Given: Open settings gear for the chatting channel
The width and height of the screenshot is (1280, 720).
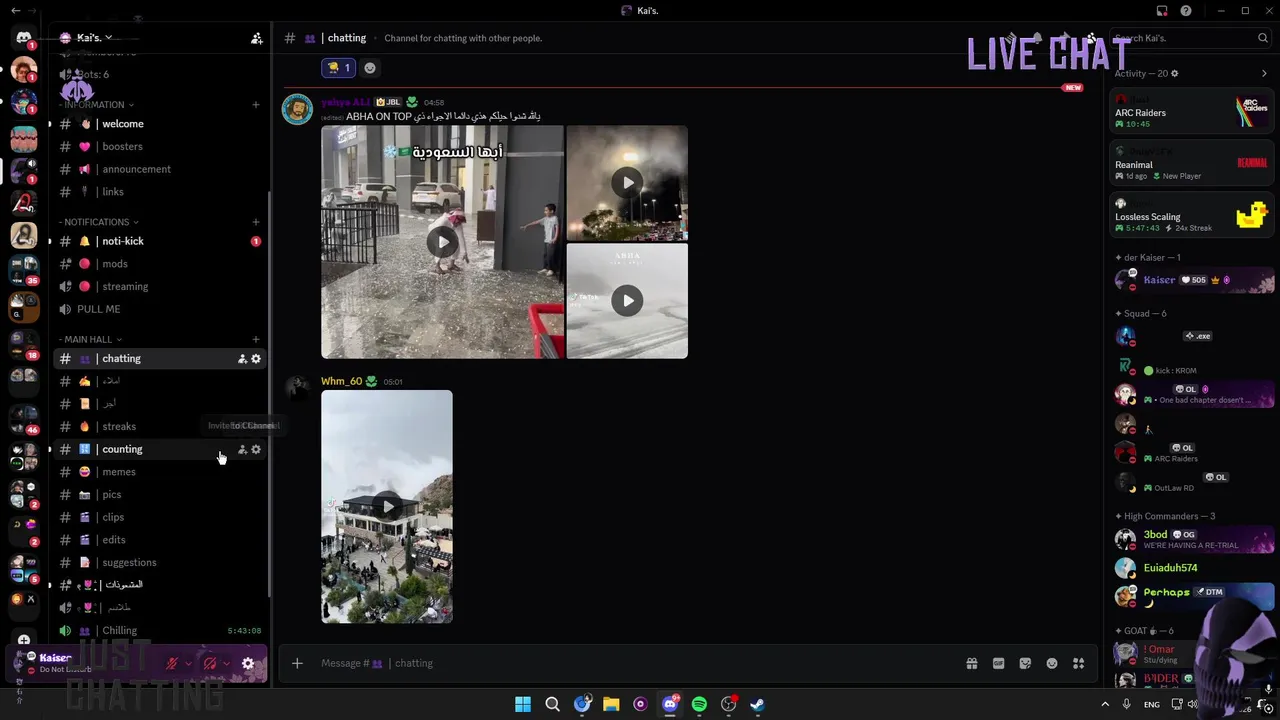Looking at the screenshot, I should pos(256,359).
